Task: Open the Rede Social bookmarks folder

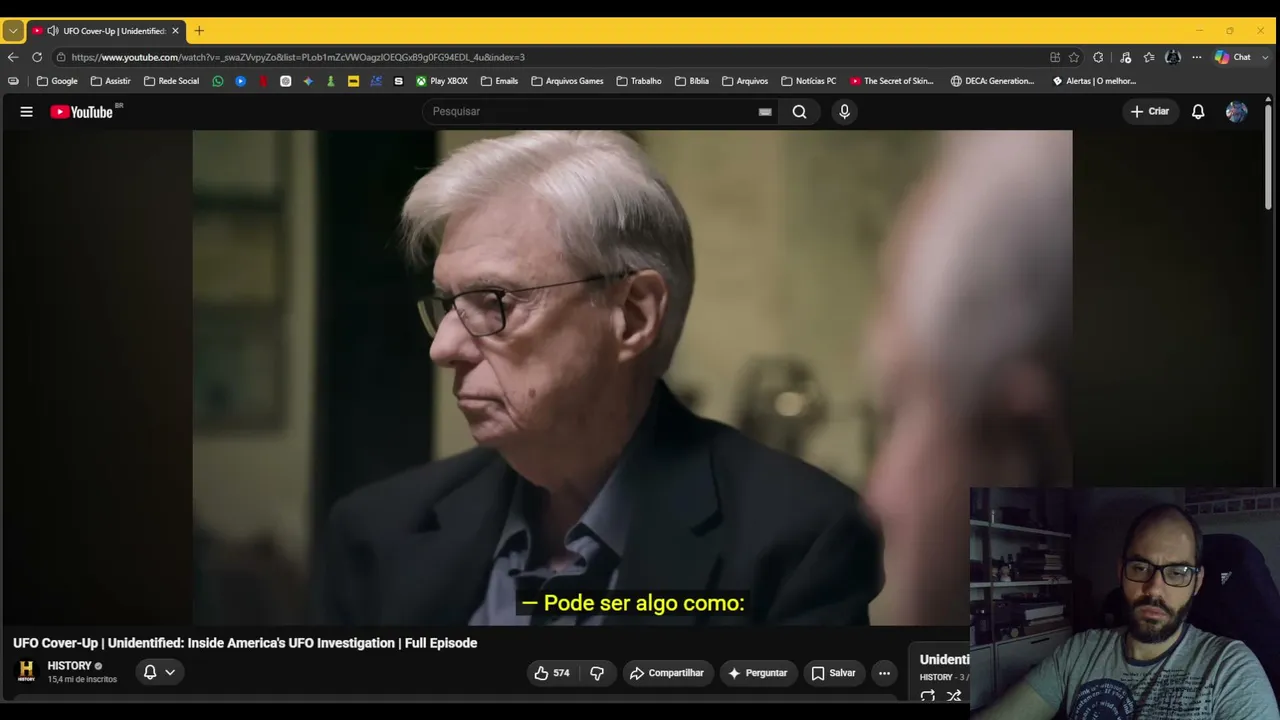Action: click(171, 81)
